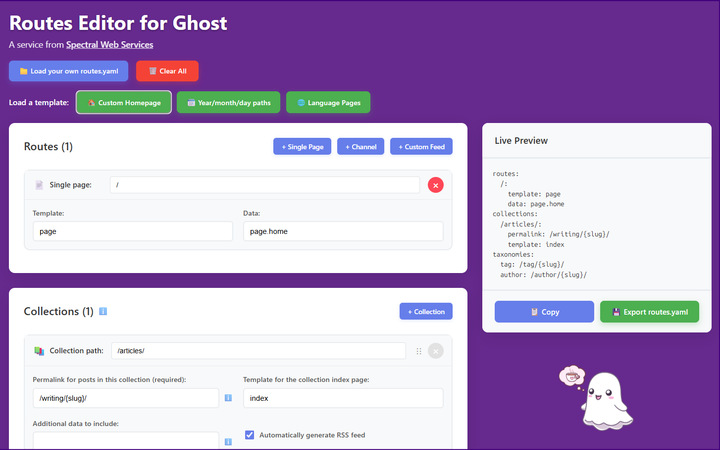Viewport: 720px width, 450px height.
Task: Uncheck Automatically generate RSS feed
Action: coord(249,435)
